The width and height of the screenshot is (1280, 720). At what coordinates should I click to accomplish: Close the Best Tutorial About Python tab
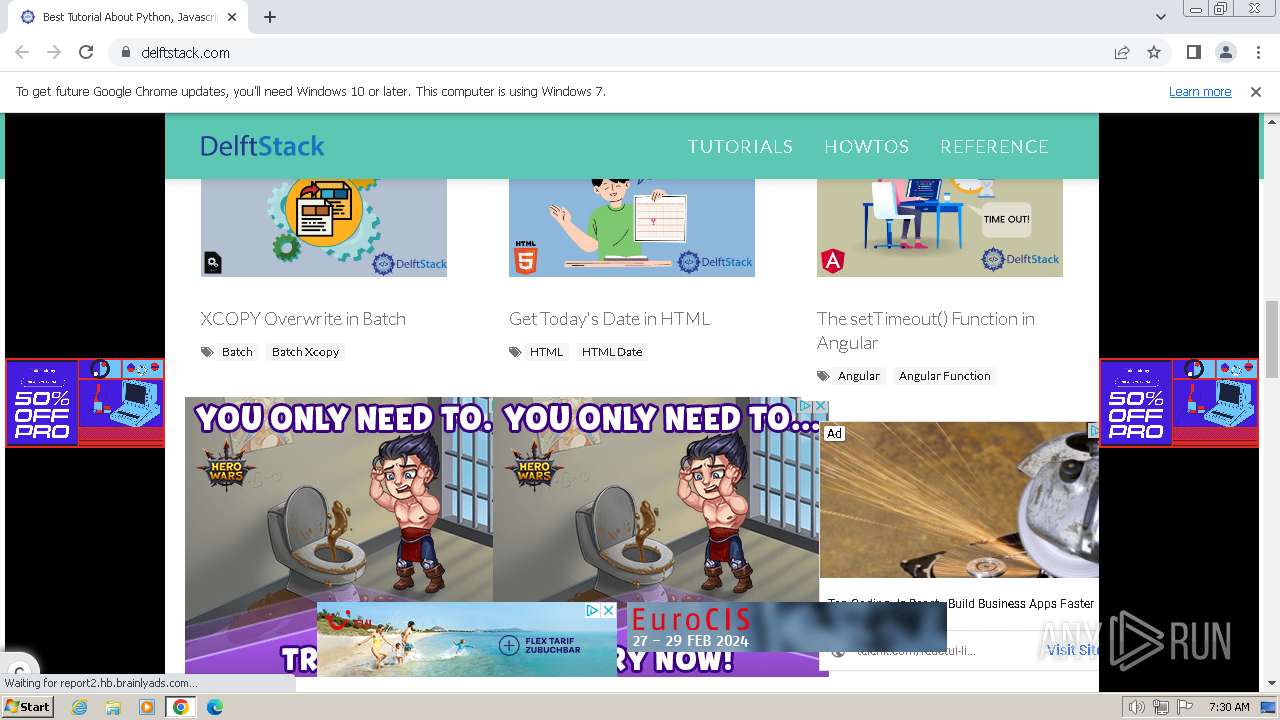tap(232, 17)
